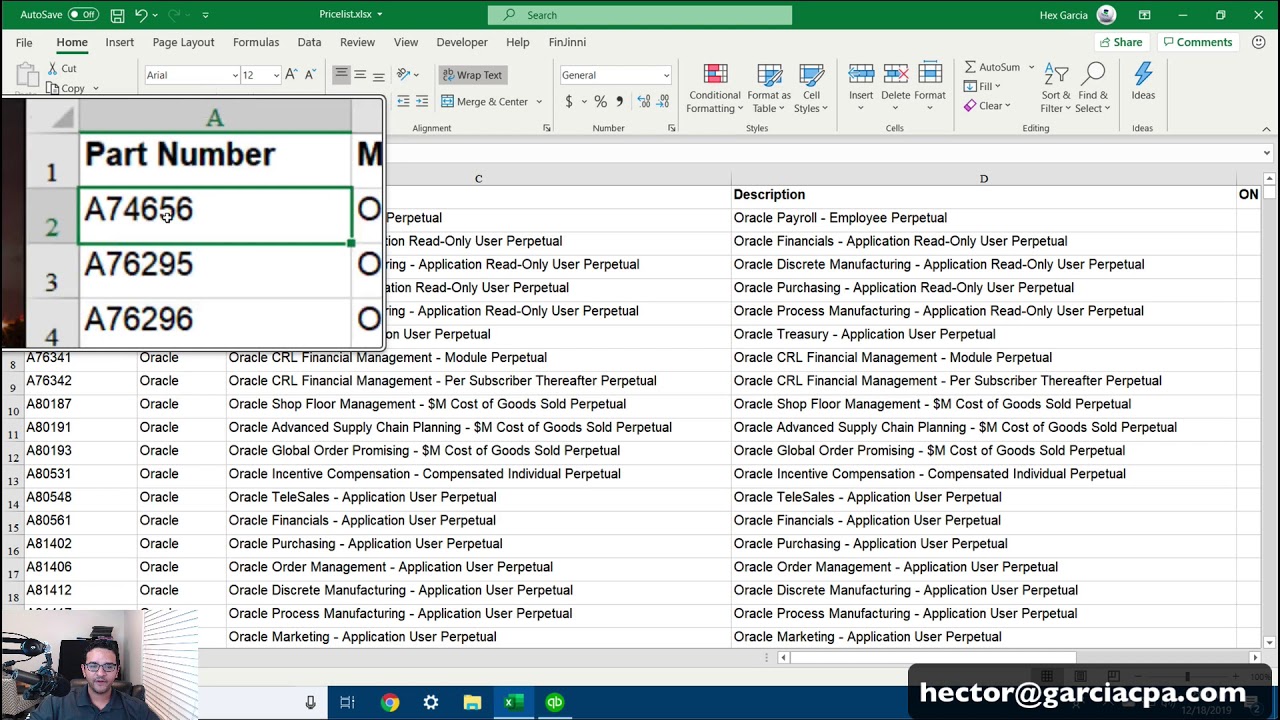This screenshot has width=1280, height=720.
Task: Click Decrease Decimal icon
Action: click(664, 101)
